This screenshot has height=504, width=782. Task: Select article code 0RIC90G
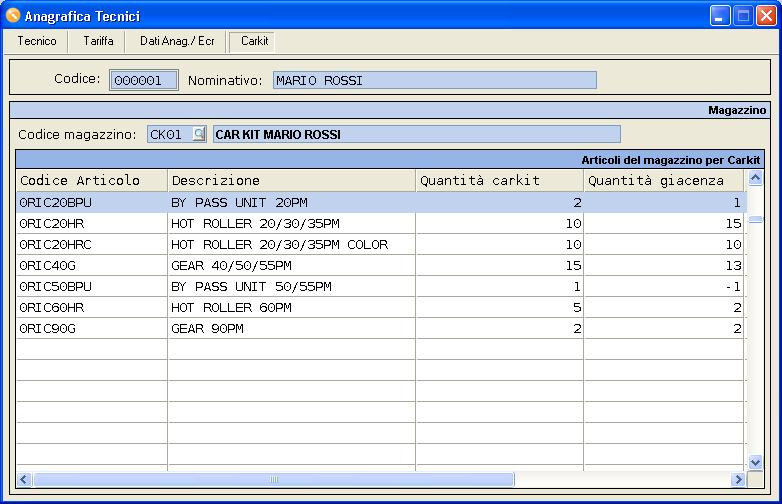pos(47,328)
